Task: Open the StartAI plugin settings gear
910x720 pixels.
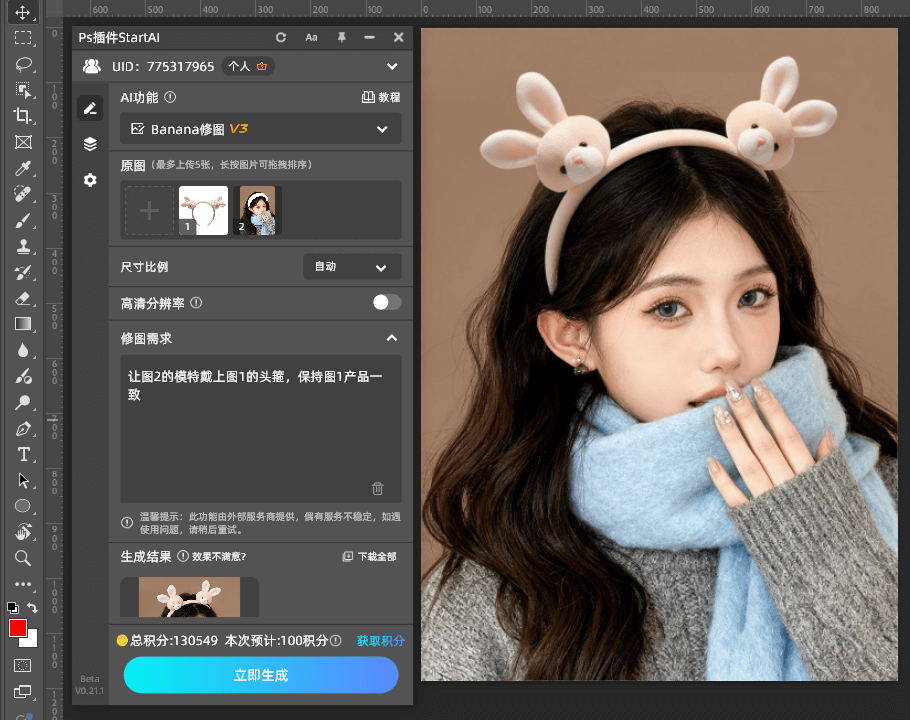Action: tap(90, 180)
